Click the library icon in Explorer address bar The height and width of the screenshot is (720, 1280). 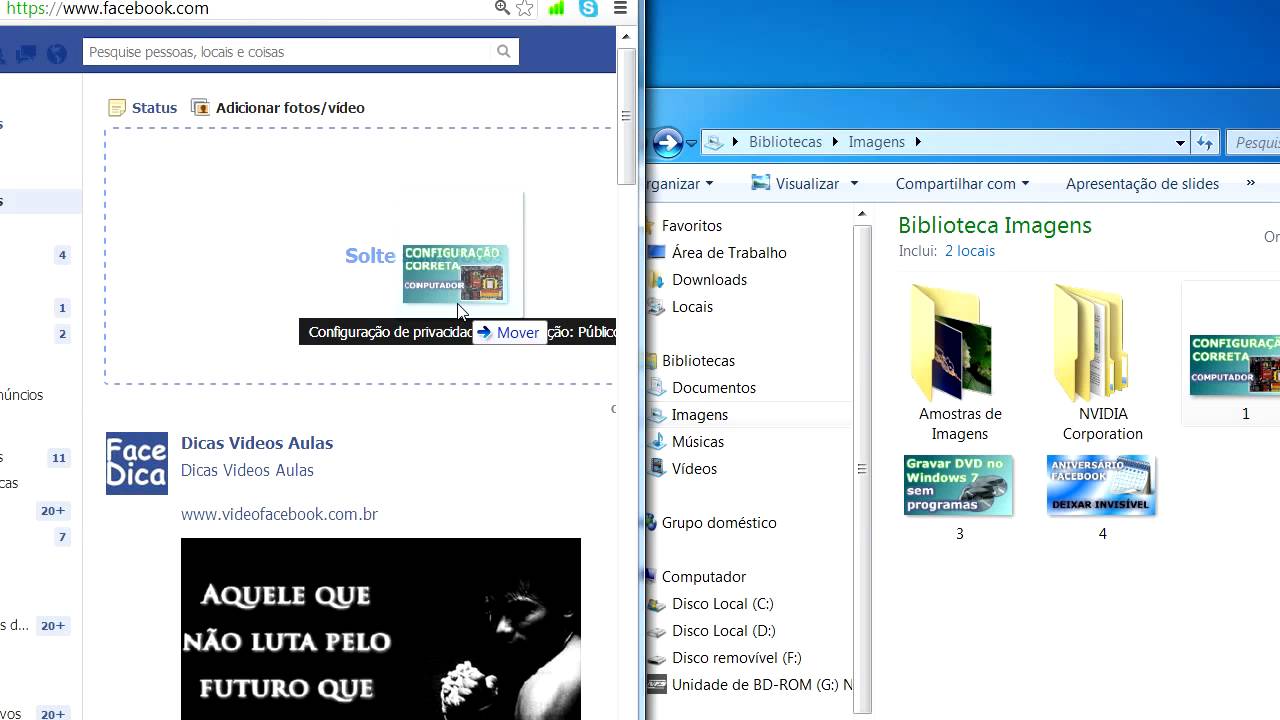(x=714, y=142)
